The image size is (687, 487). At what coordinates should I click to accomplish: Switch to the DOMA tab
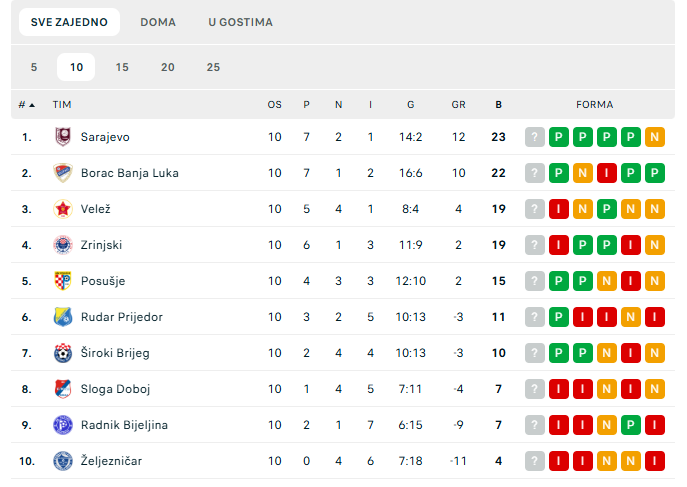point(158,22)
